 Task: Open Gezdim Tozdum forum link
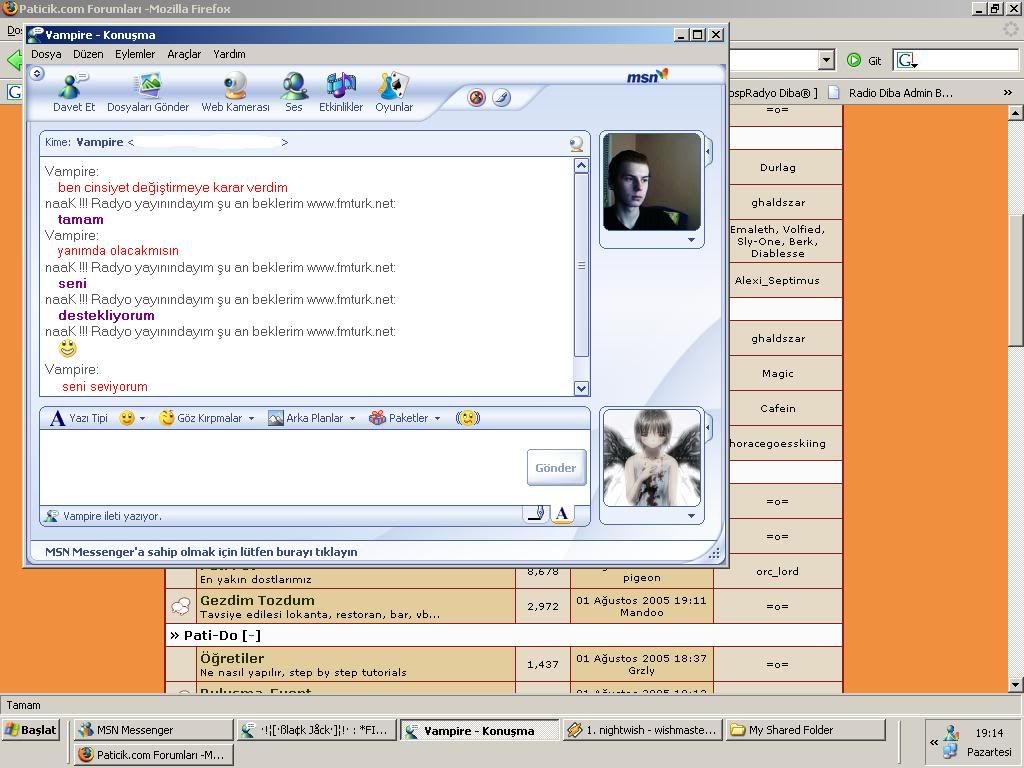[x=257, y=600]
